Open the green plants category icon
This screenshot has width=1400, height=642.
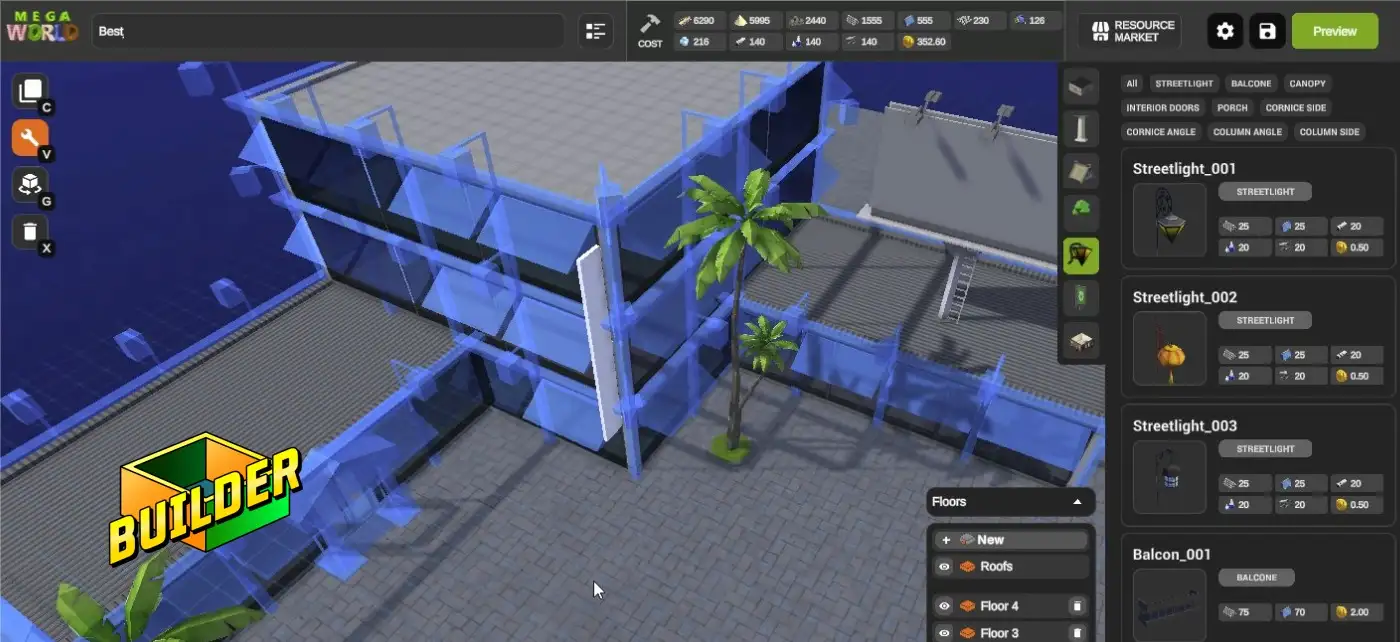[x=1081, y=211]
